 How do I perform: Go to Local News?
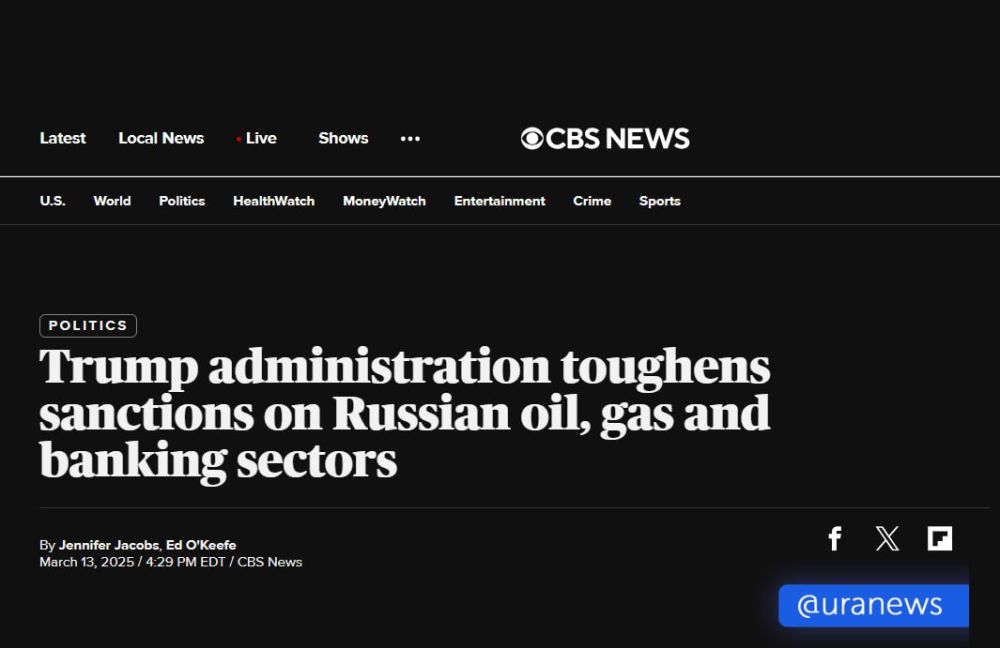coord(161,138)
